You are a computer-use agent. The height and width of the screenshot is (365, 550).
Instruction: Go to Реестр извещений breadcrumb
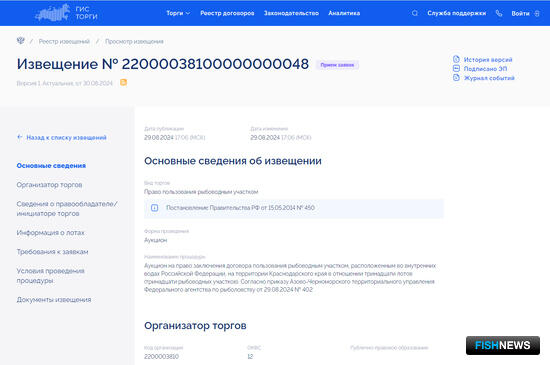click(x=64, y=41)
